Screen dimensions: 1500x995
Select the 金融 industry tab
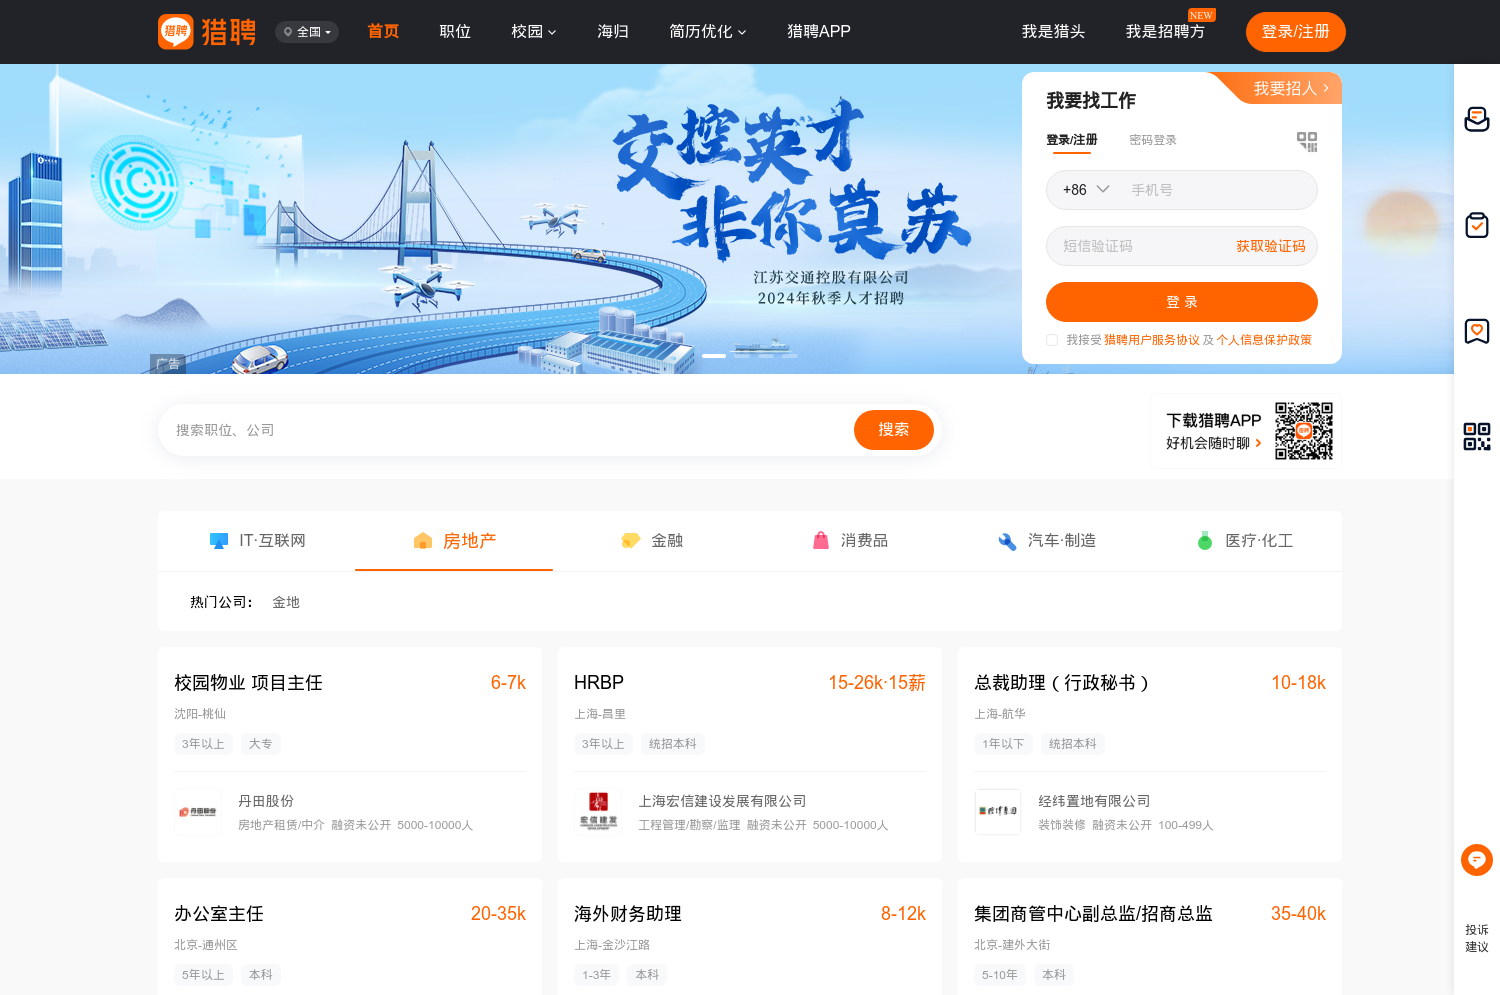[651, 541]
